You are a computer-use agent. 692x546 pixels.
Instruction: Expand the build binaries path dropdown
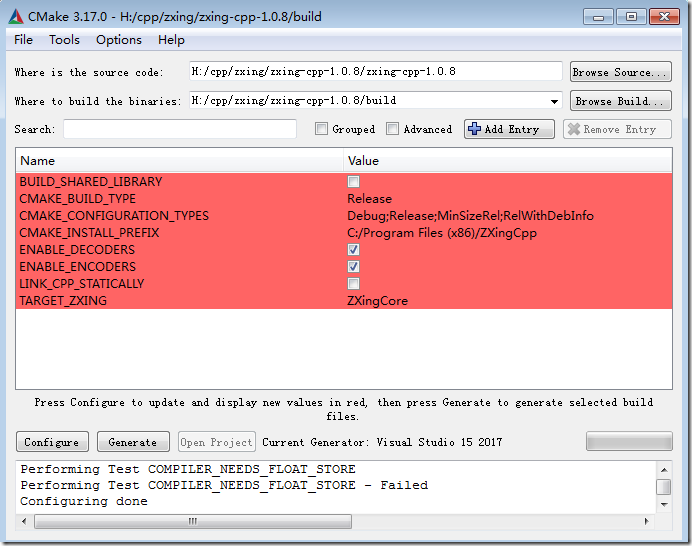554,102
